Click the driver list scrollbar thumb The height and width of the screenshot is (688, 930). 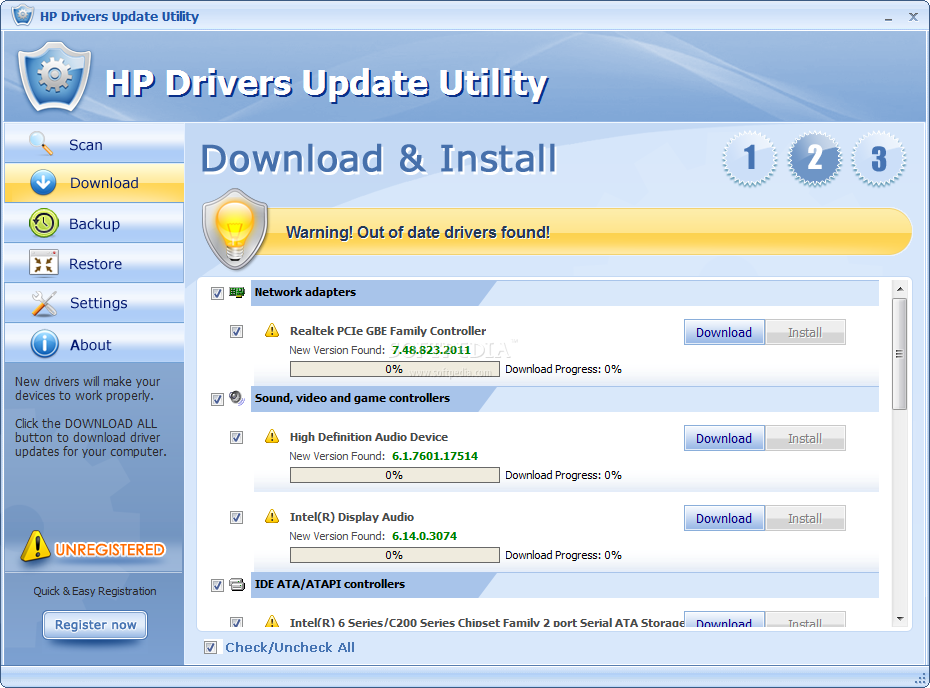[x=899, y=354]
